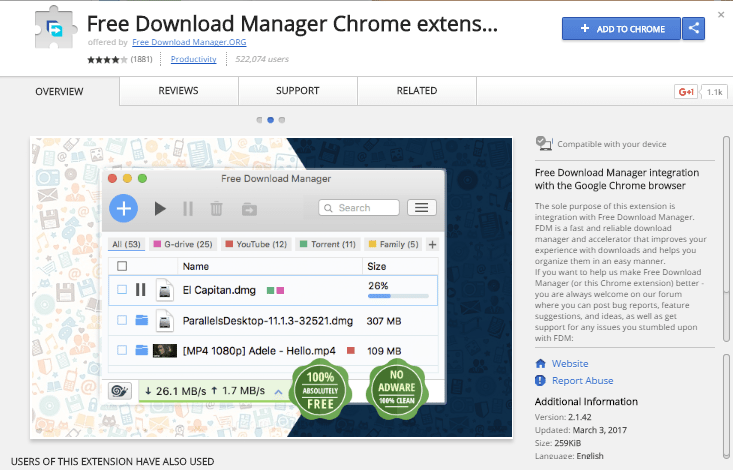Screen dimensions: 733x470
Task: Open the hamburger menu in FDM window
Action: pos(422,208)
